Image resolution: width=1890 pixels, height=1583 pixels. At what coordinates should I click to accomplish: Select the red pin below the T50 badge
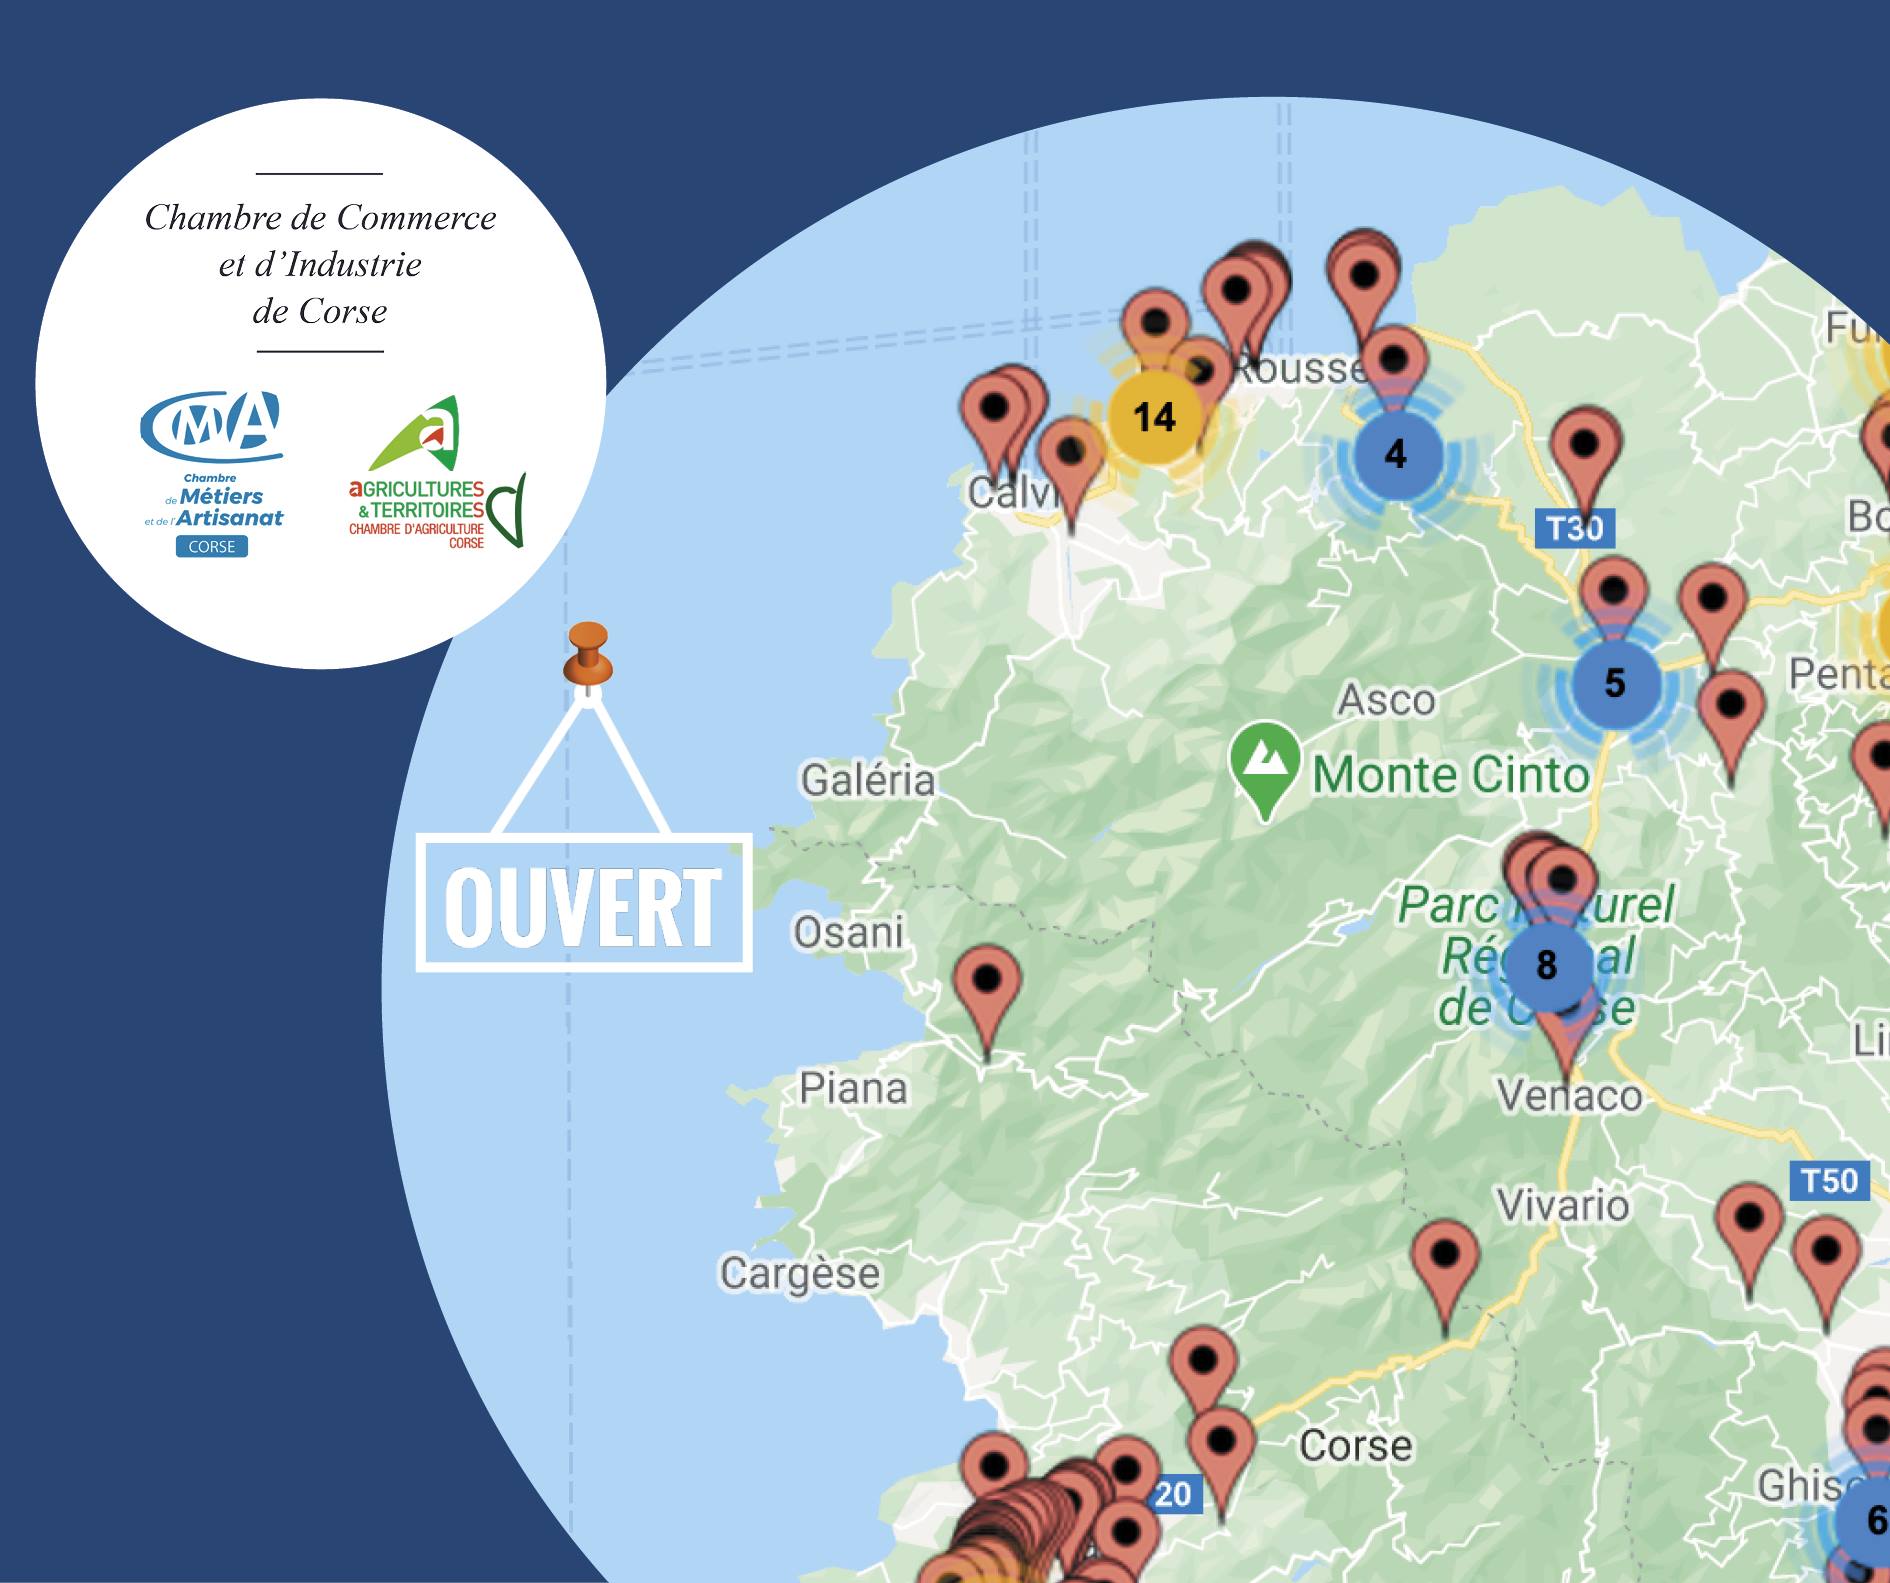pyautogui.click(x=1827, y=1275)
